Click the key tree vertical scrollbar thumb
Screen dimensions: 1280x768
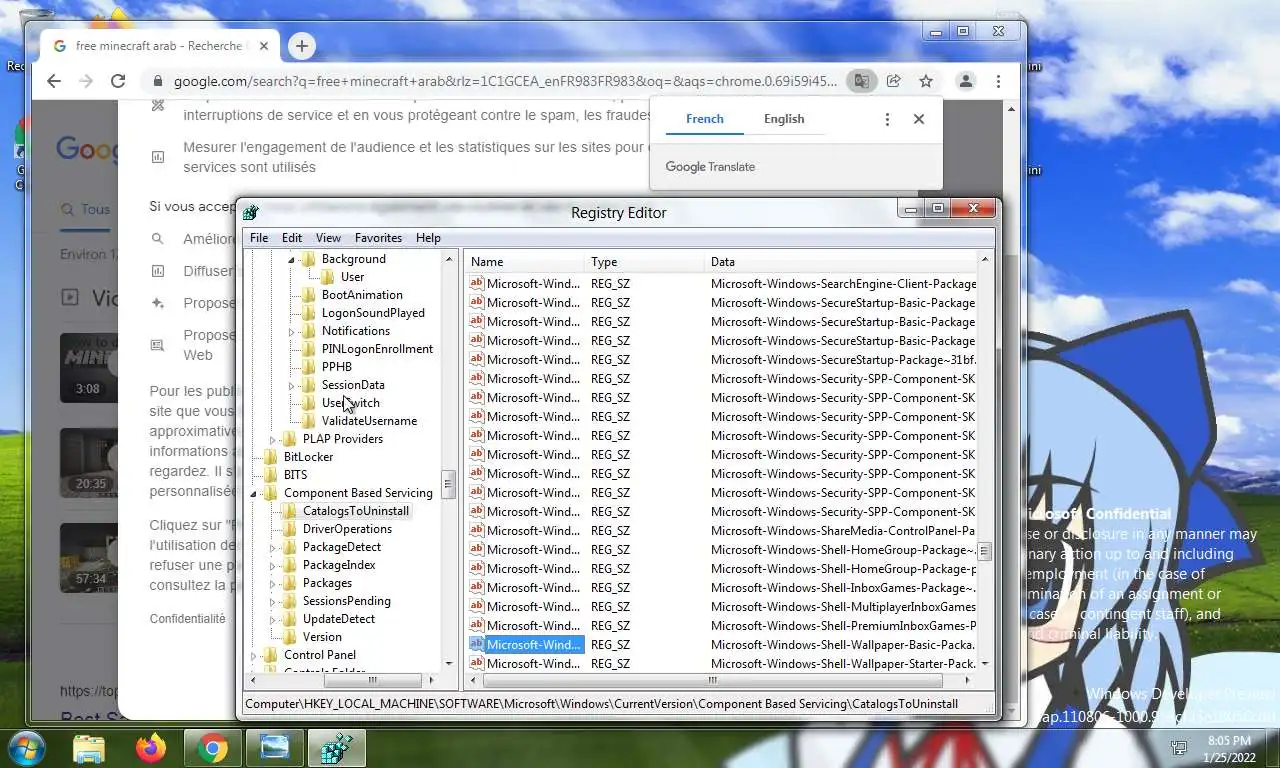pos(448,484)
